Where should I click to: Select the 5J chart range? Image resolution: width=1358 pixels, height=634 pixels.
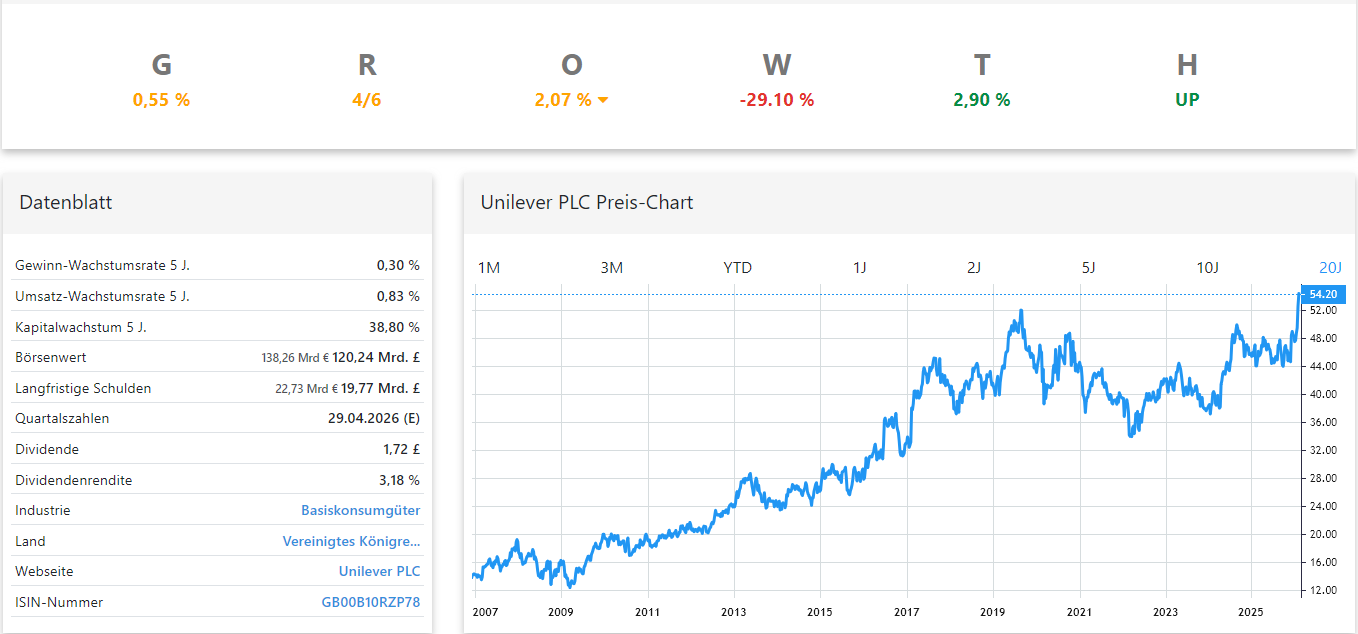coord(1089,267)
